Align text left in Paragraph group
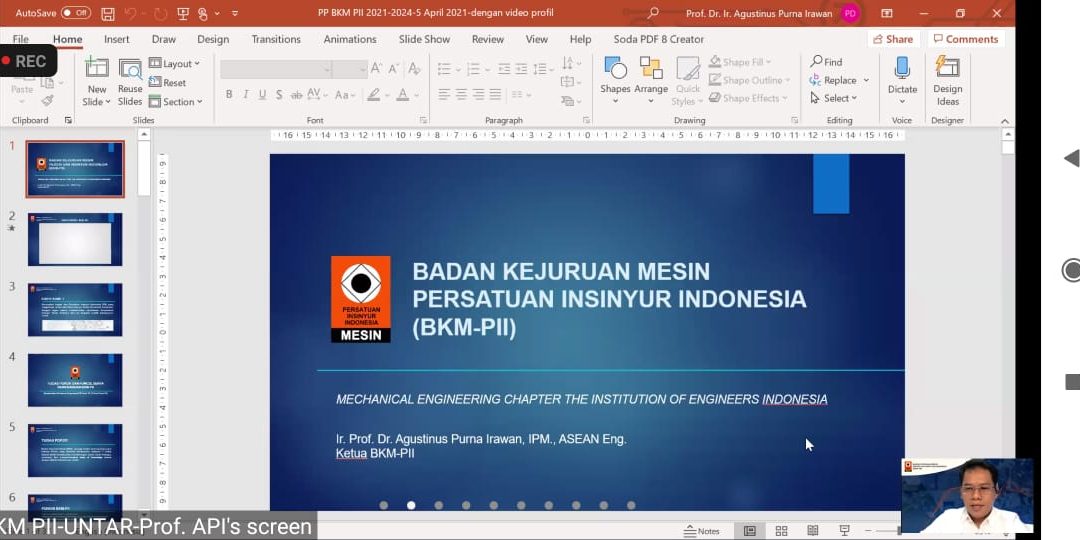Viewport: 1080px width, 540px height. pos(444,94)
